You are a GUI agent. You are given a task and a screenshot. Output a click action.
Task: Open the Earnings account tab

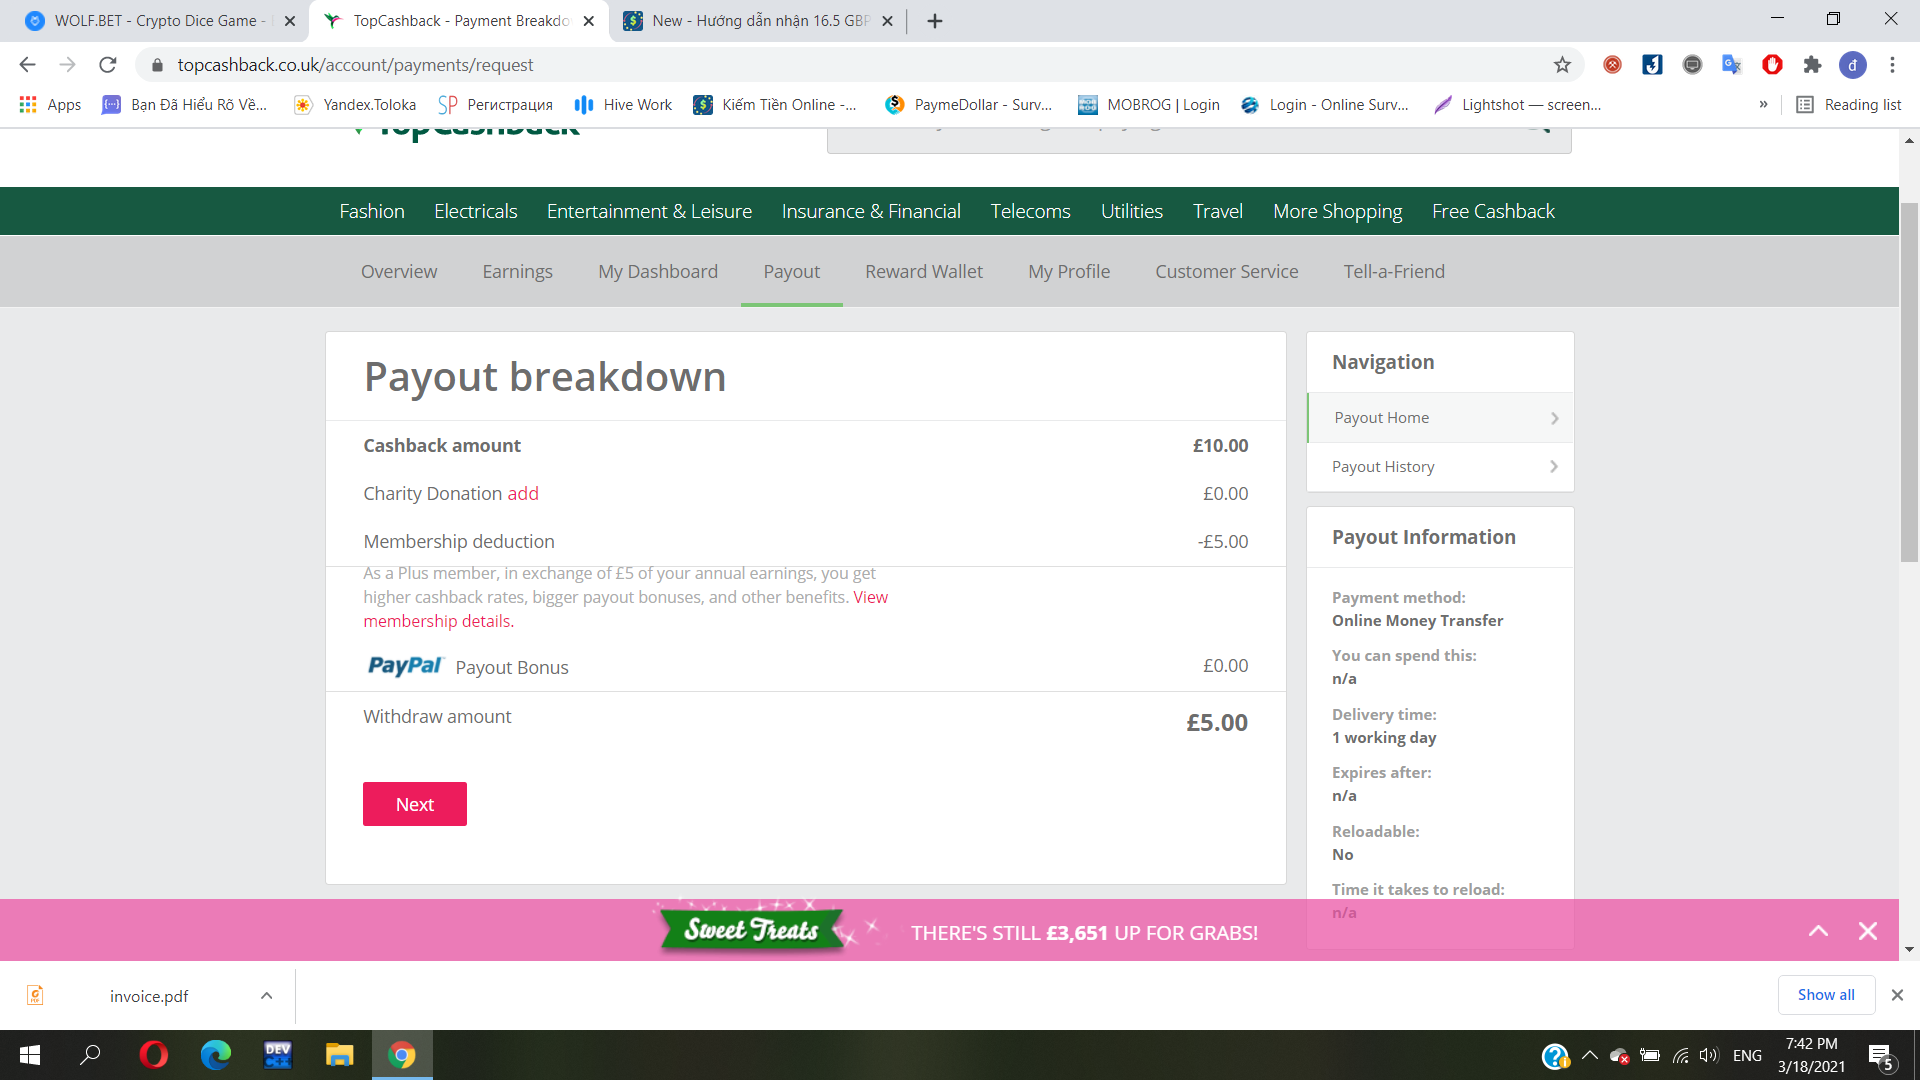(517, 271)
